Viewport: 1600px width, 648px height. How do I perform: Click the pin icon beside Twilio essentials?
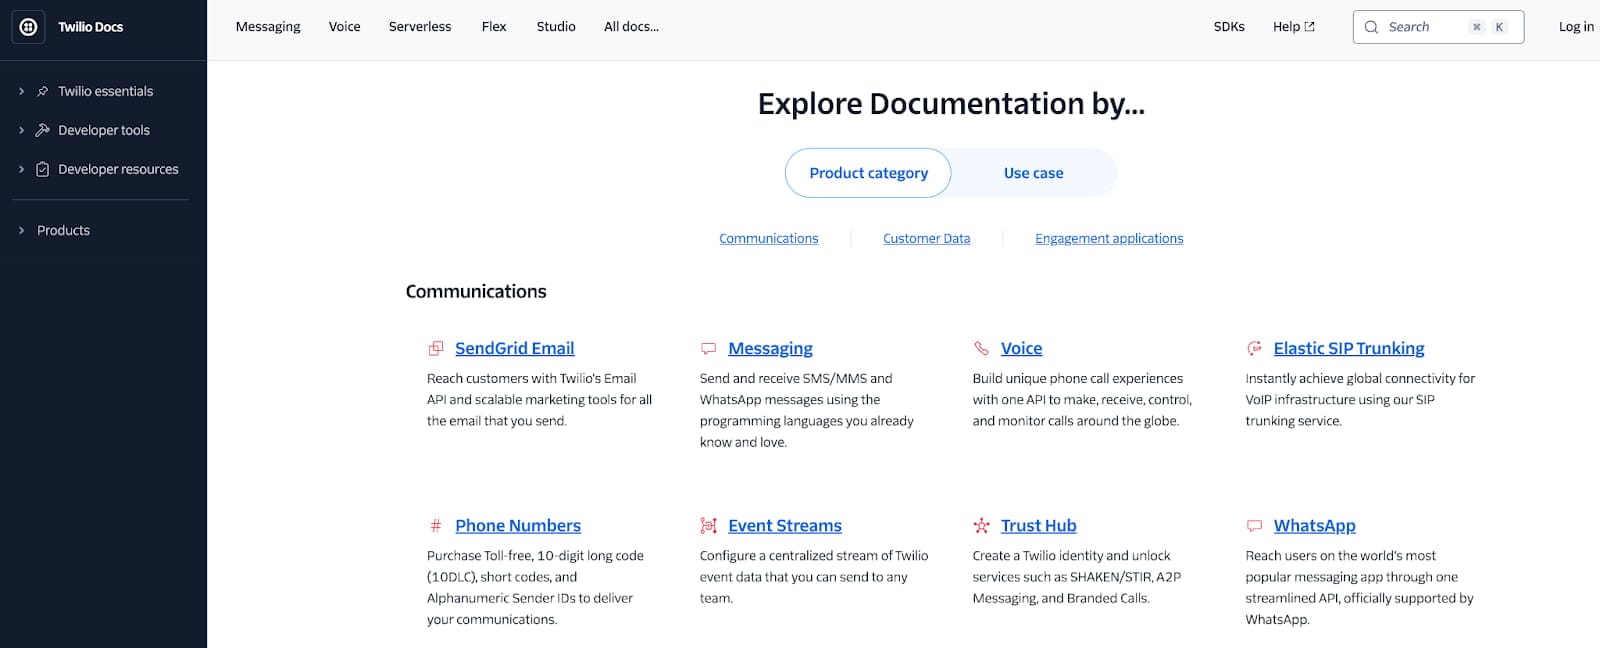tap(42, 91)
